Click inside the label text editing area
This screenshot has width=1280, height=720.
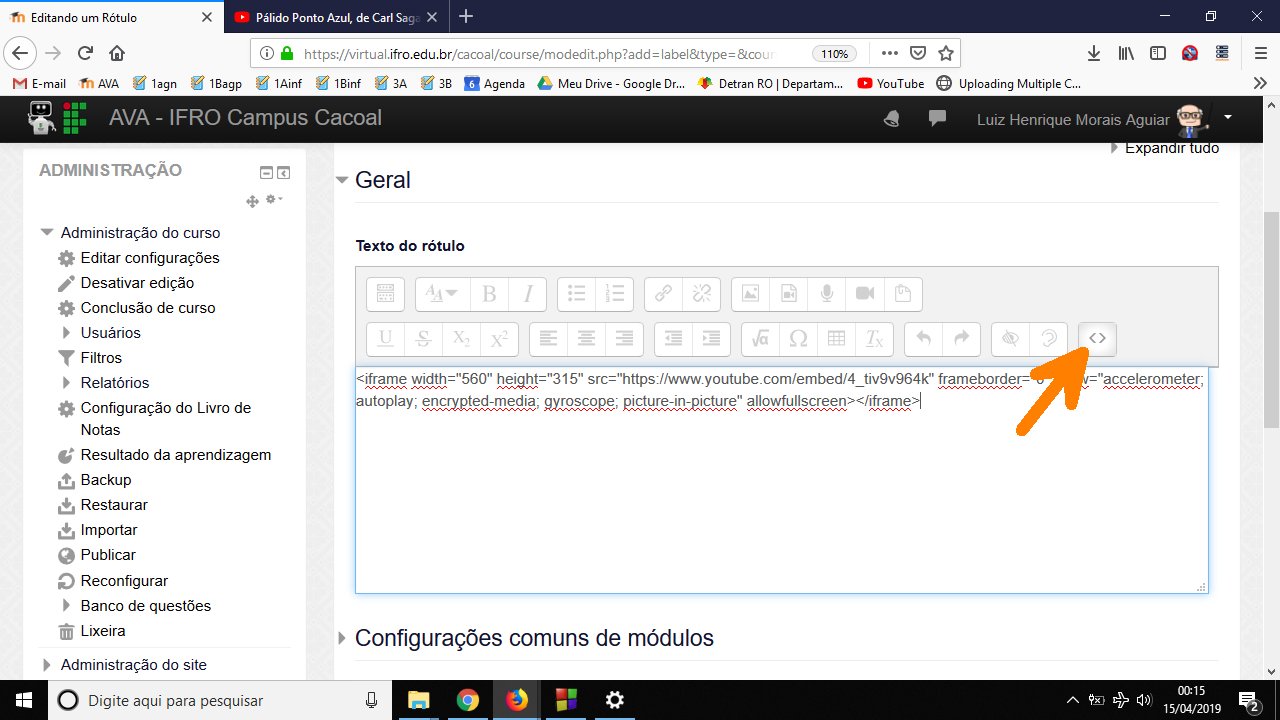tap(780, 500)
